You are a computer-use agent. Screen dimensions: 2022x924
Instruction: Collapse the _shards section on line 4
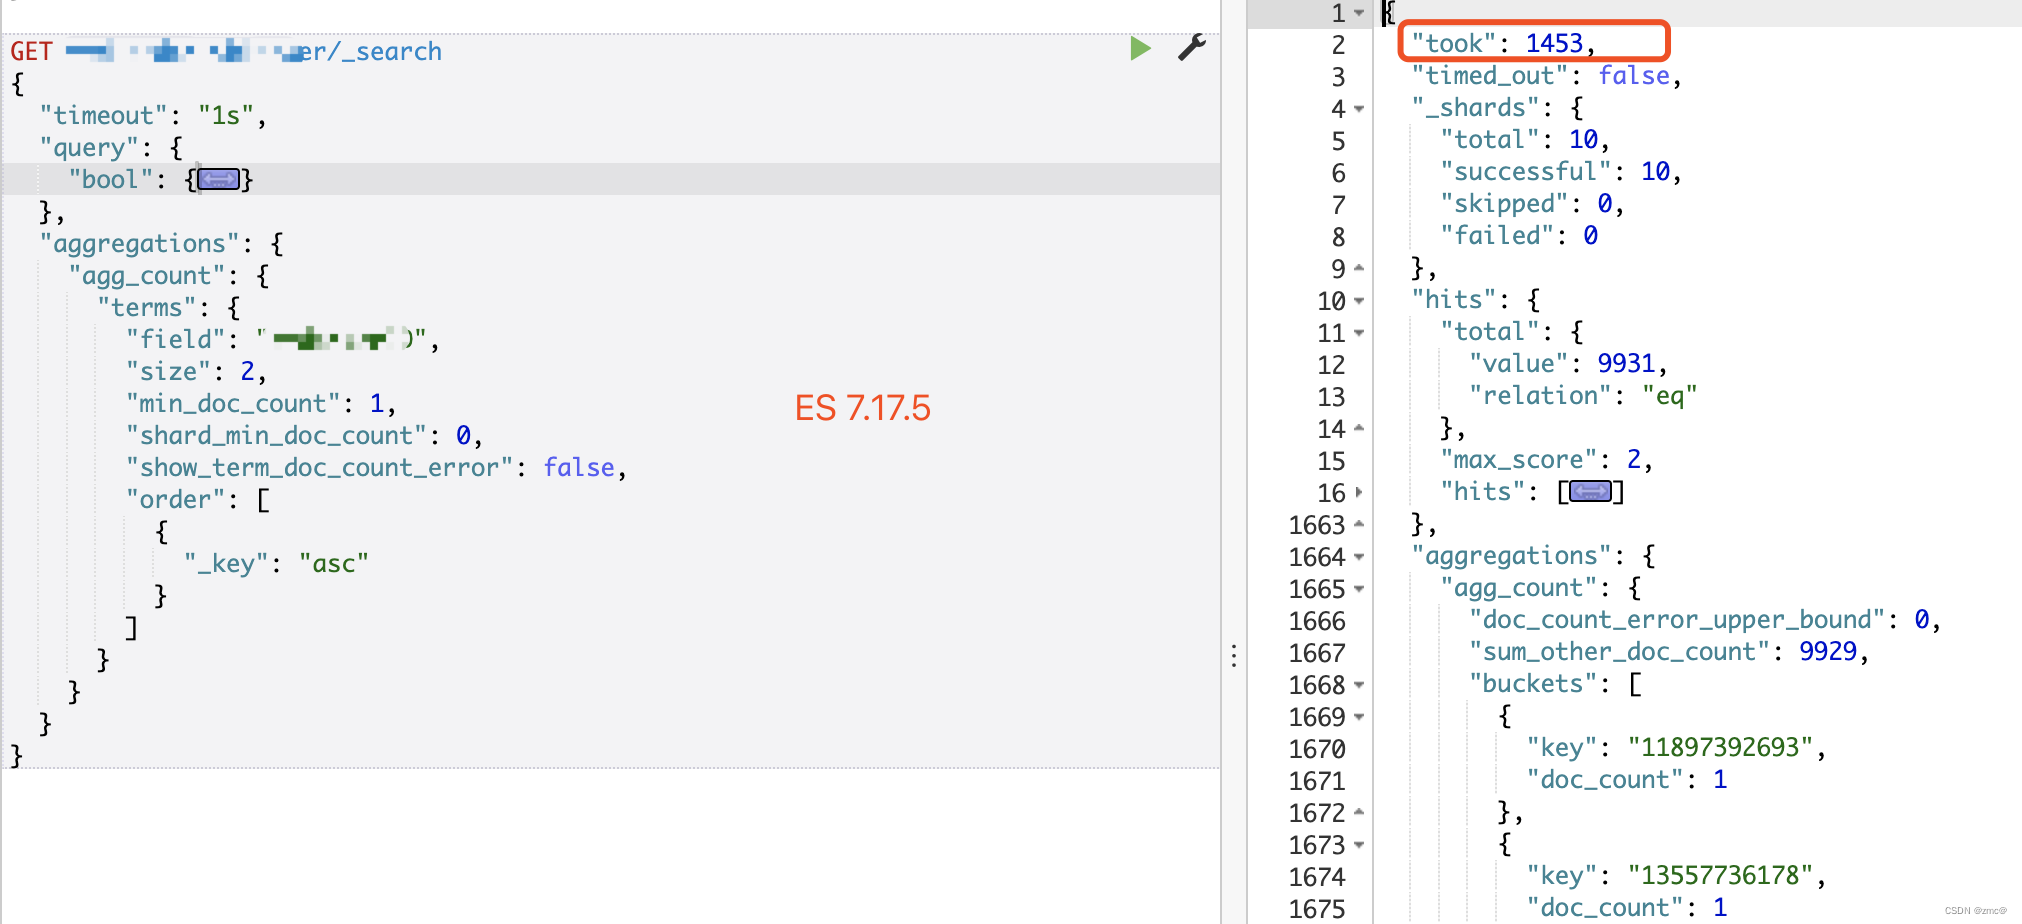1358,108
